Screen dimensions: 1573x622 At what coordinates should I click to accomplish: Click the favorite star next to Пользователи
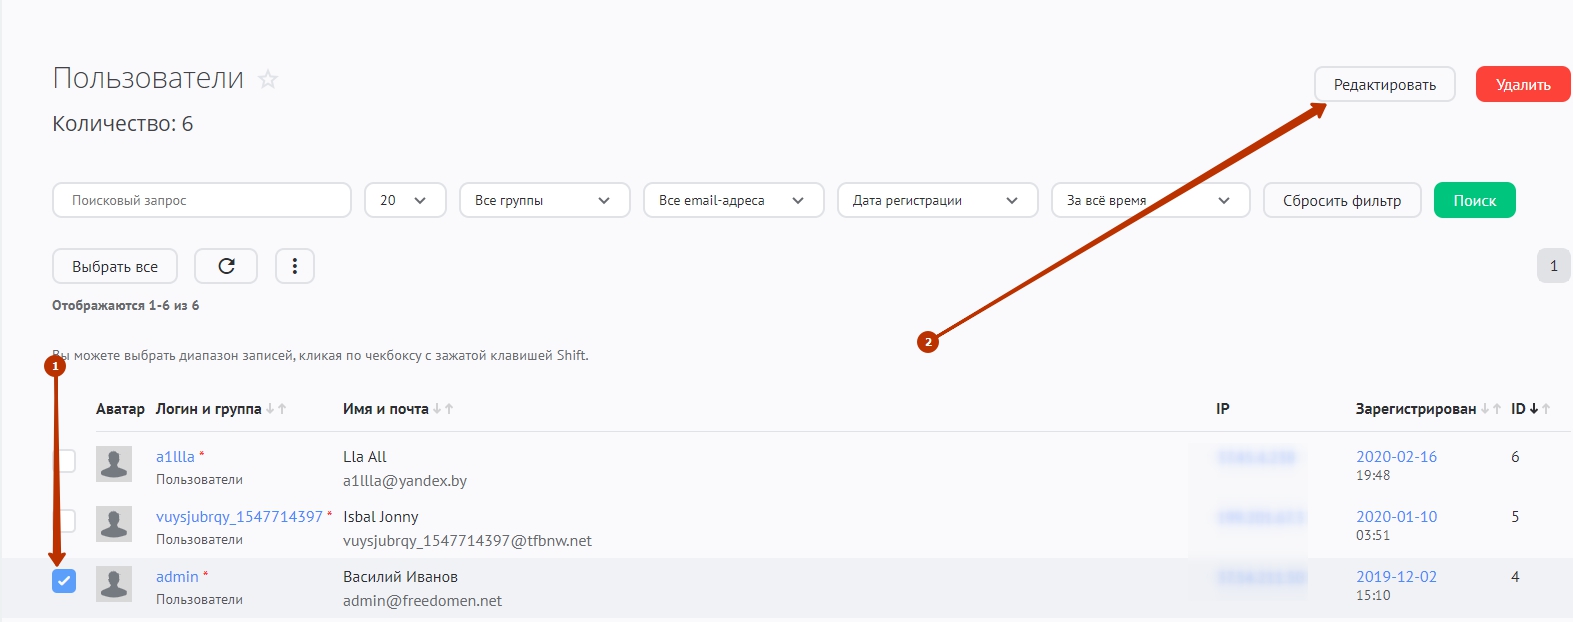pyautogui.click(x=268, y=79)
